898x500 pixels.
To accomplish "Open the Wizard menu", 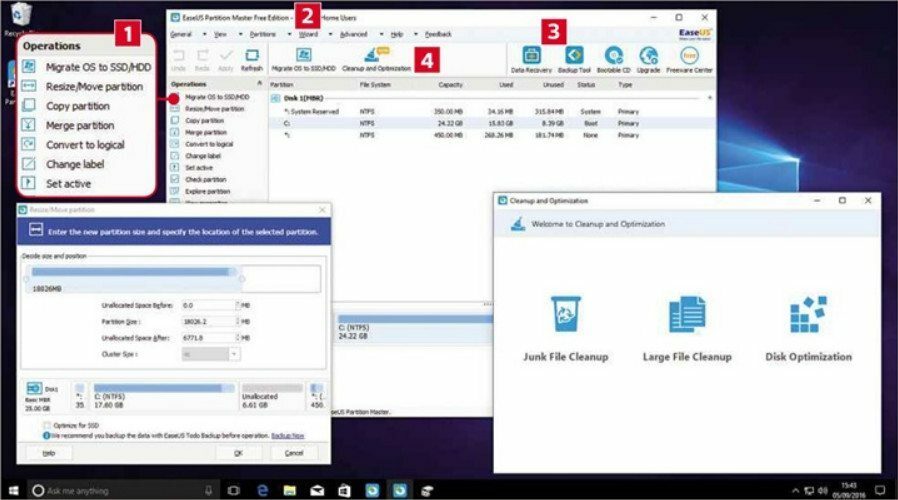I will coord(308,34).
